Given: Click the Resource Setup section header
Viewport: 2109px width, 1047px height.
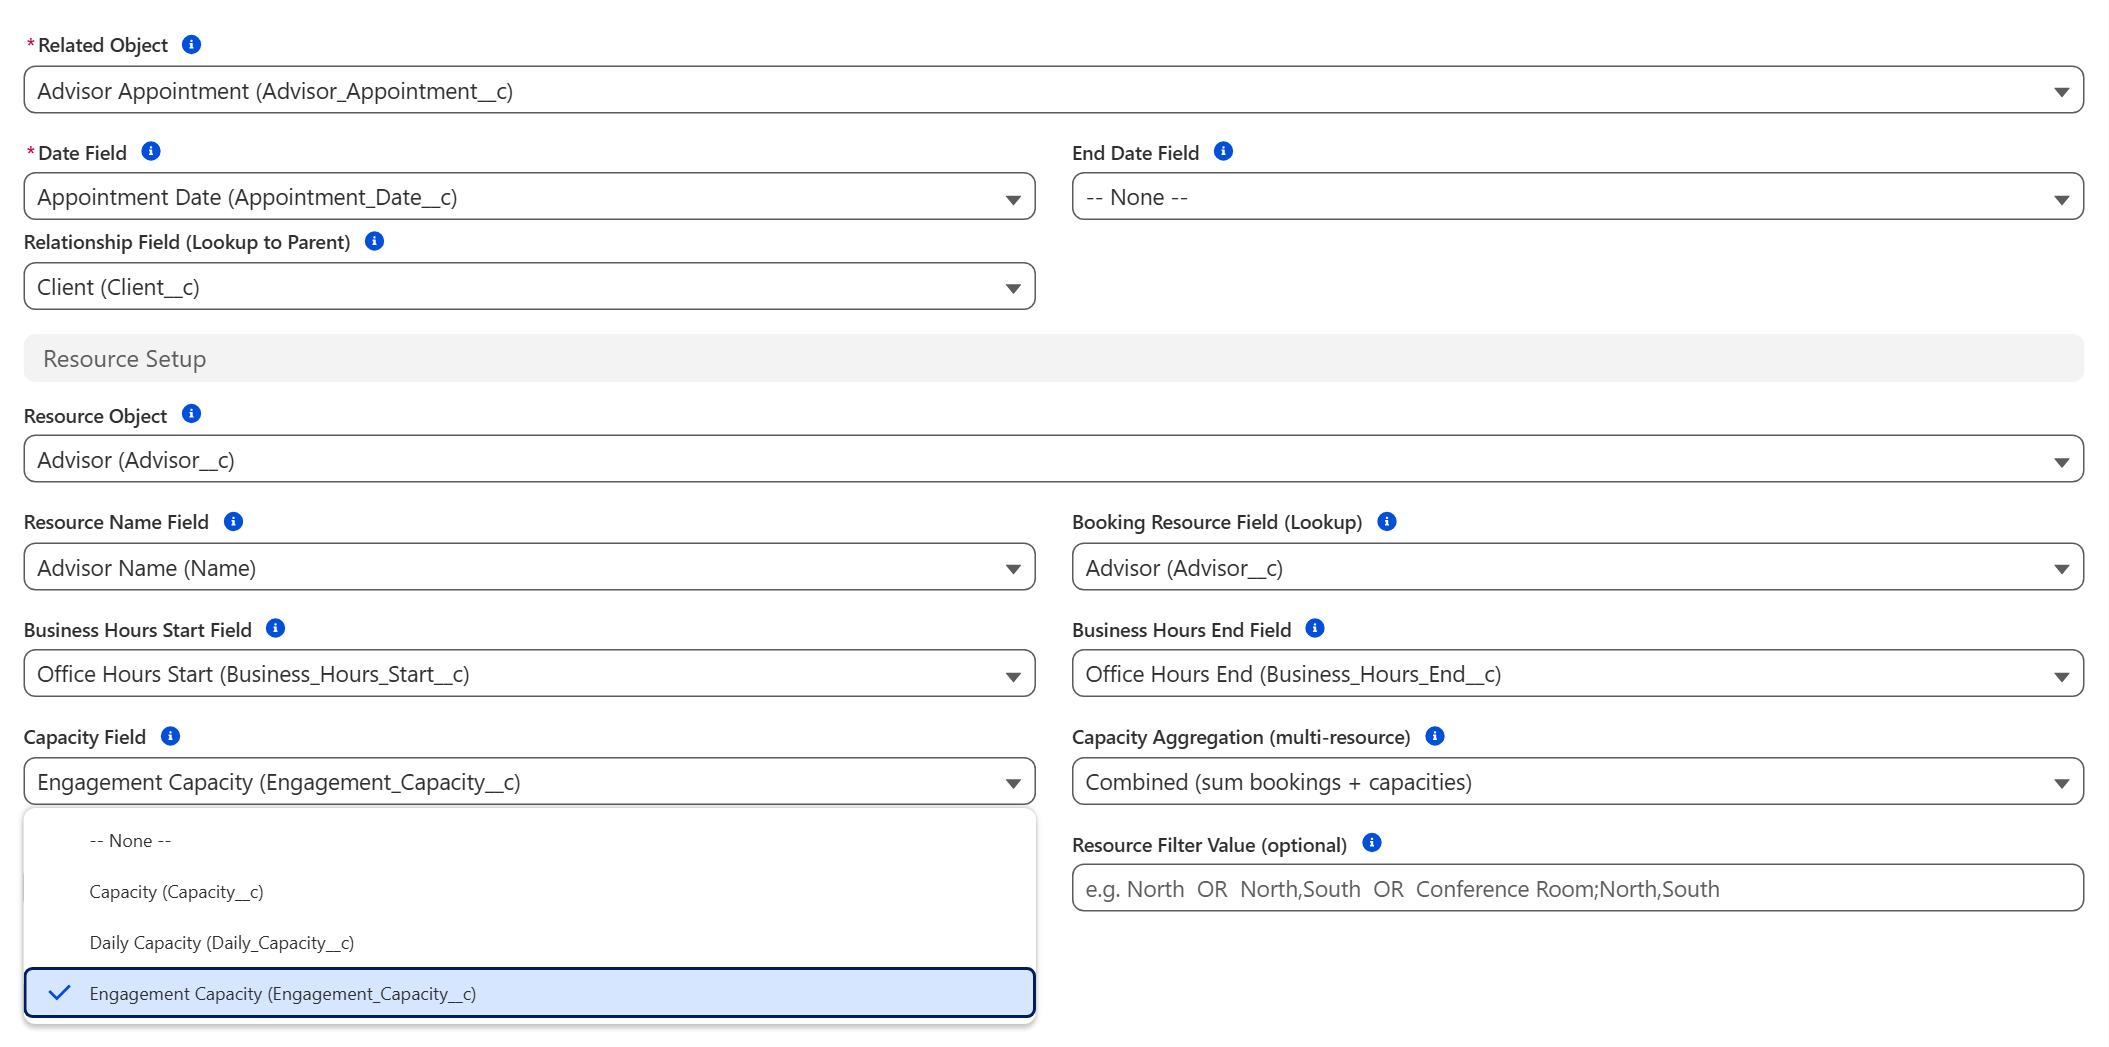Looking at the screenshot, I should (1054, 358).
